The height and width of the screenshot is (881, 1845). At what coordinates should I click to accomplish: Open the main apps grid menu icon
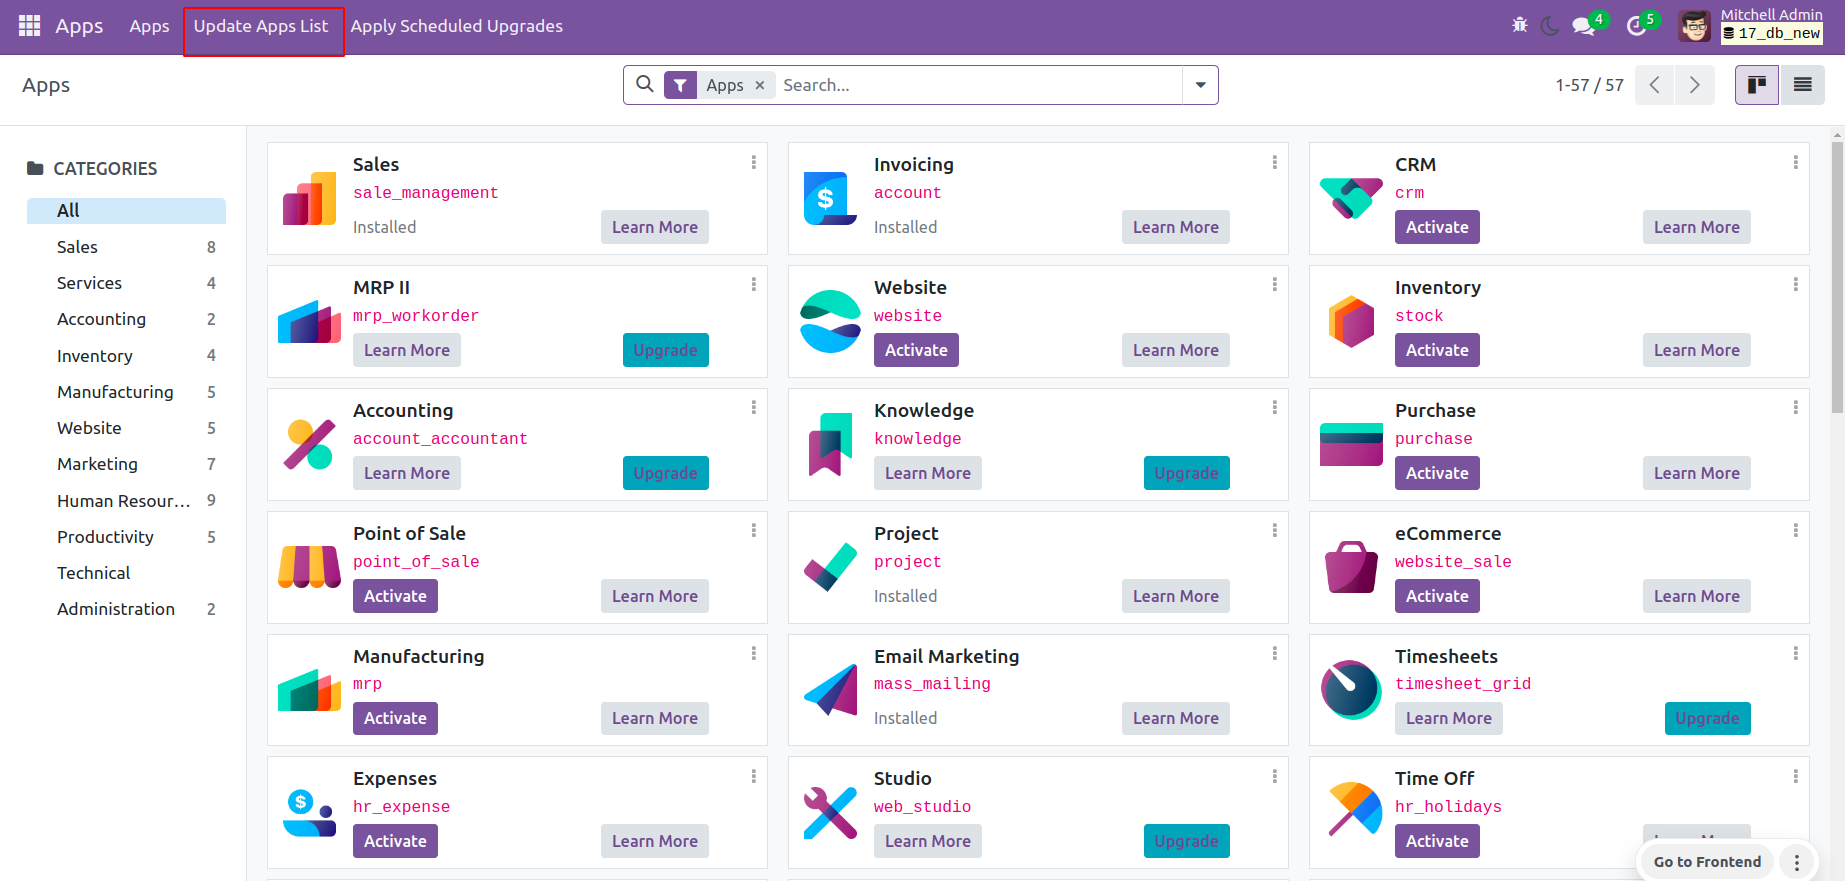click(30, 26)
